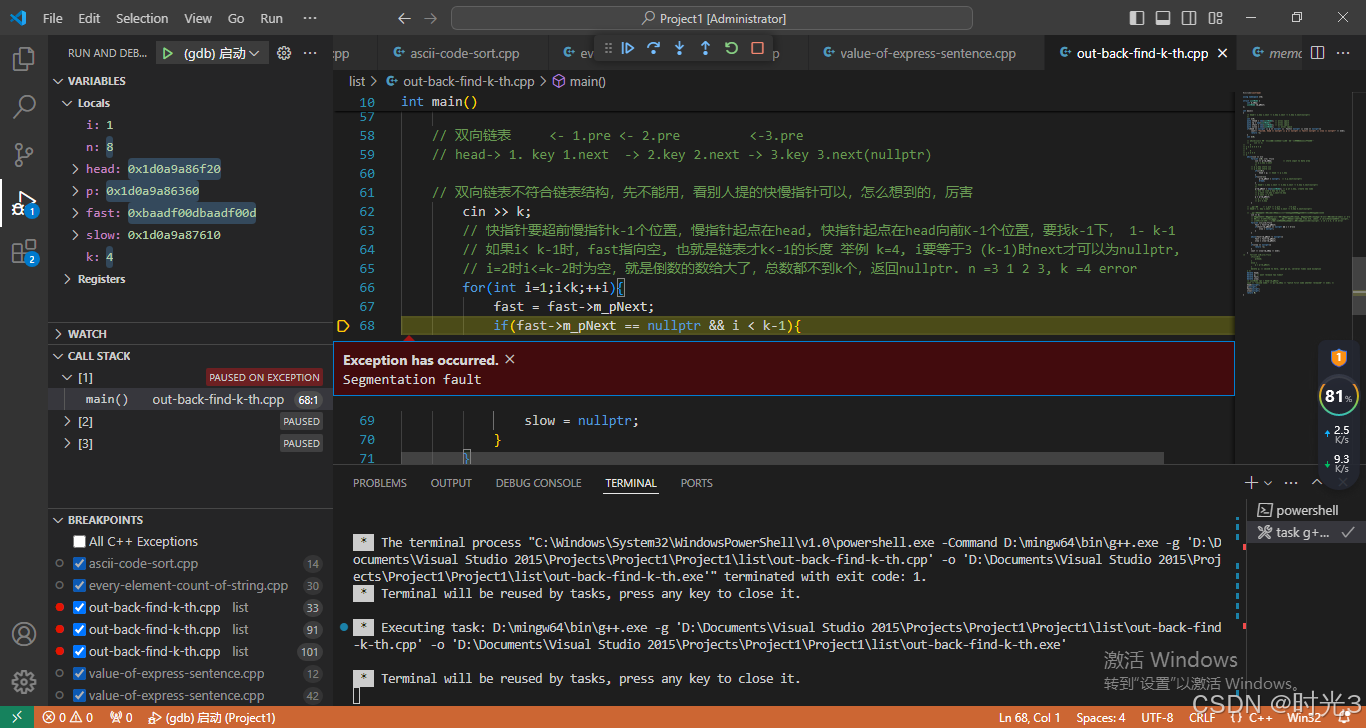Expand thread [2] in call stack
This screenshot has height=728, width=1366.
pyautogui.click(x=68, y=421)
